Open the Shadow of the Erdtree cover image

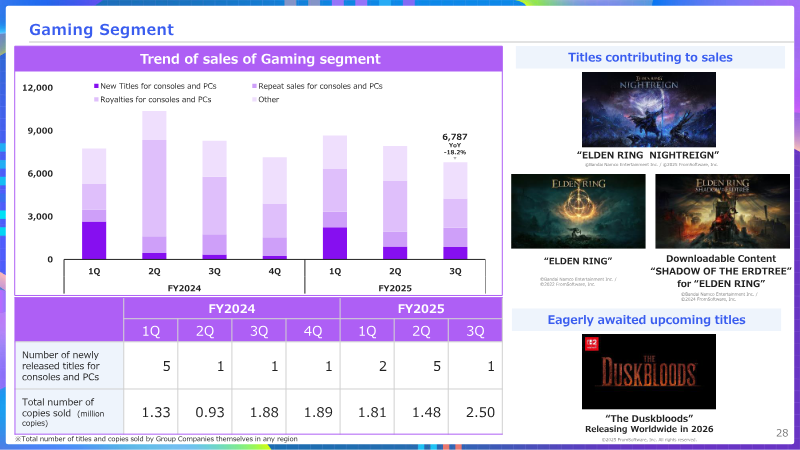[722, 211]
